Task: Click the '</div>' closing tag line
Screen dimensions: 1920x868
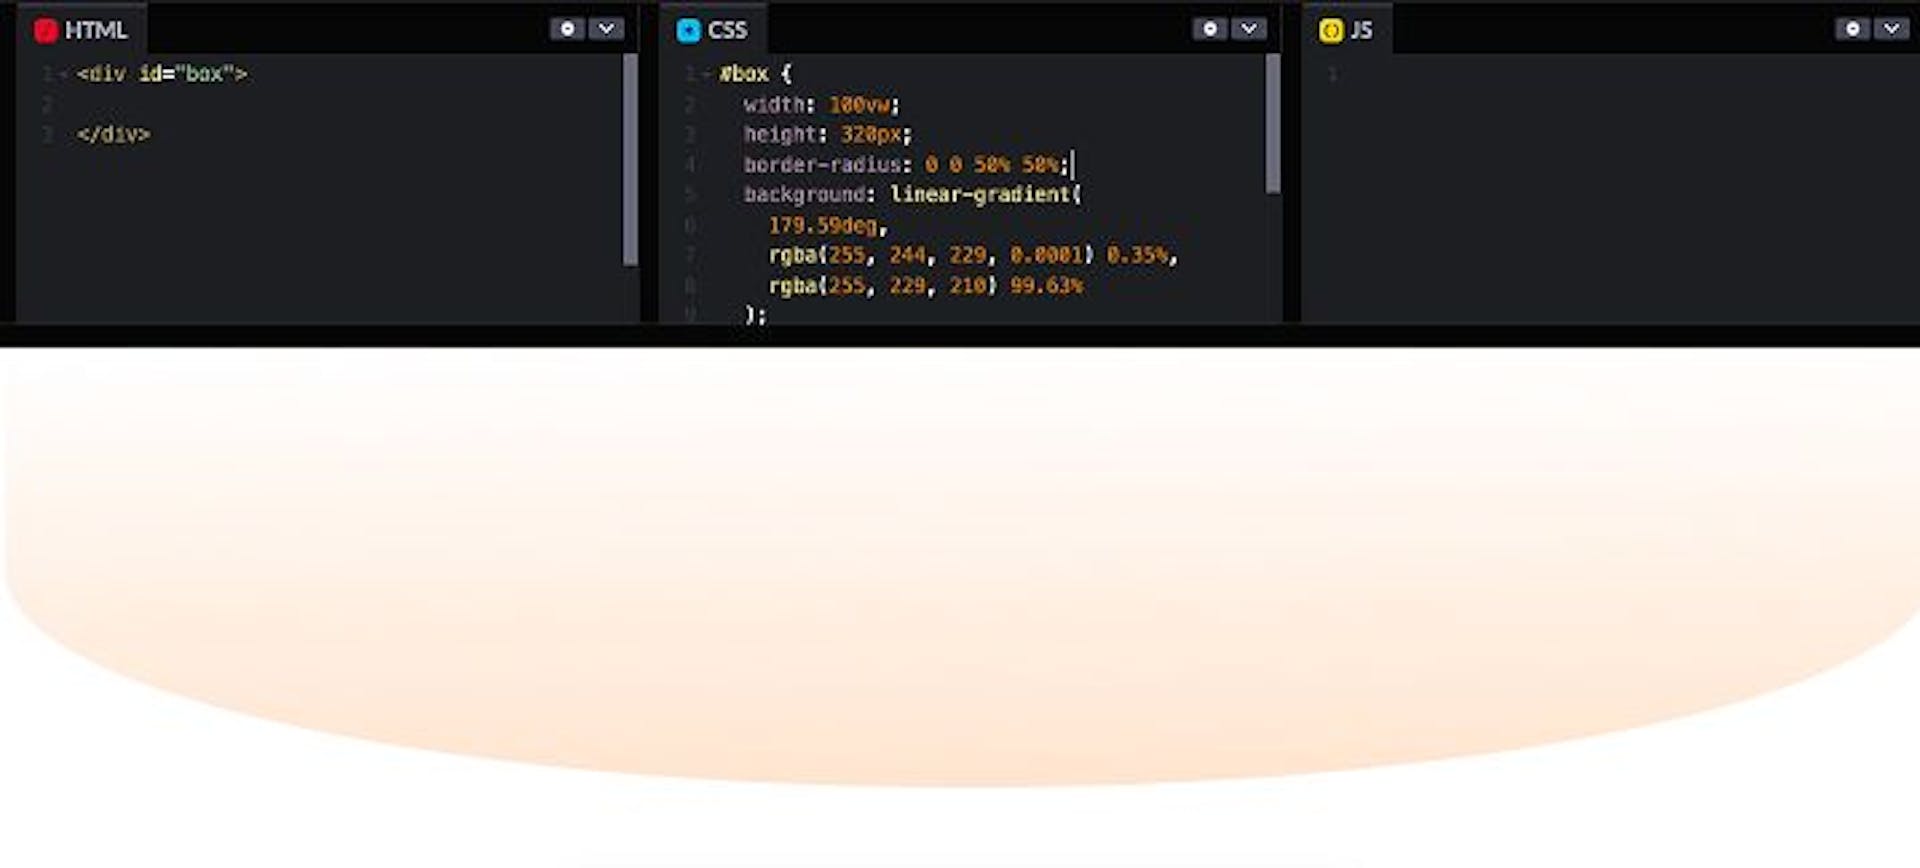Action: click(113, 134)
